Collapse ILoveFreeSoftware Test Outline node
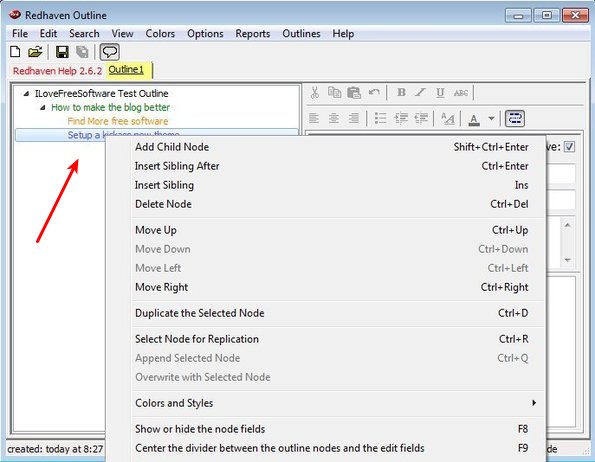Screen dimensions: 595x462 click(x=26, y=94)
